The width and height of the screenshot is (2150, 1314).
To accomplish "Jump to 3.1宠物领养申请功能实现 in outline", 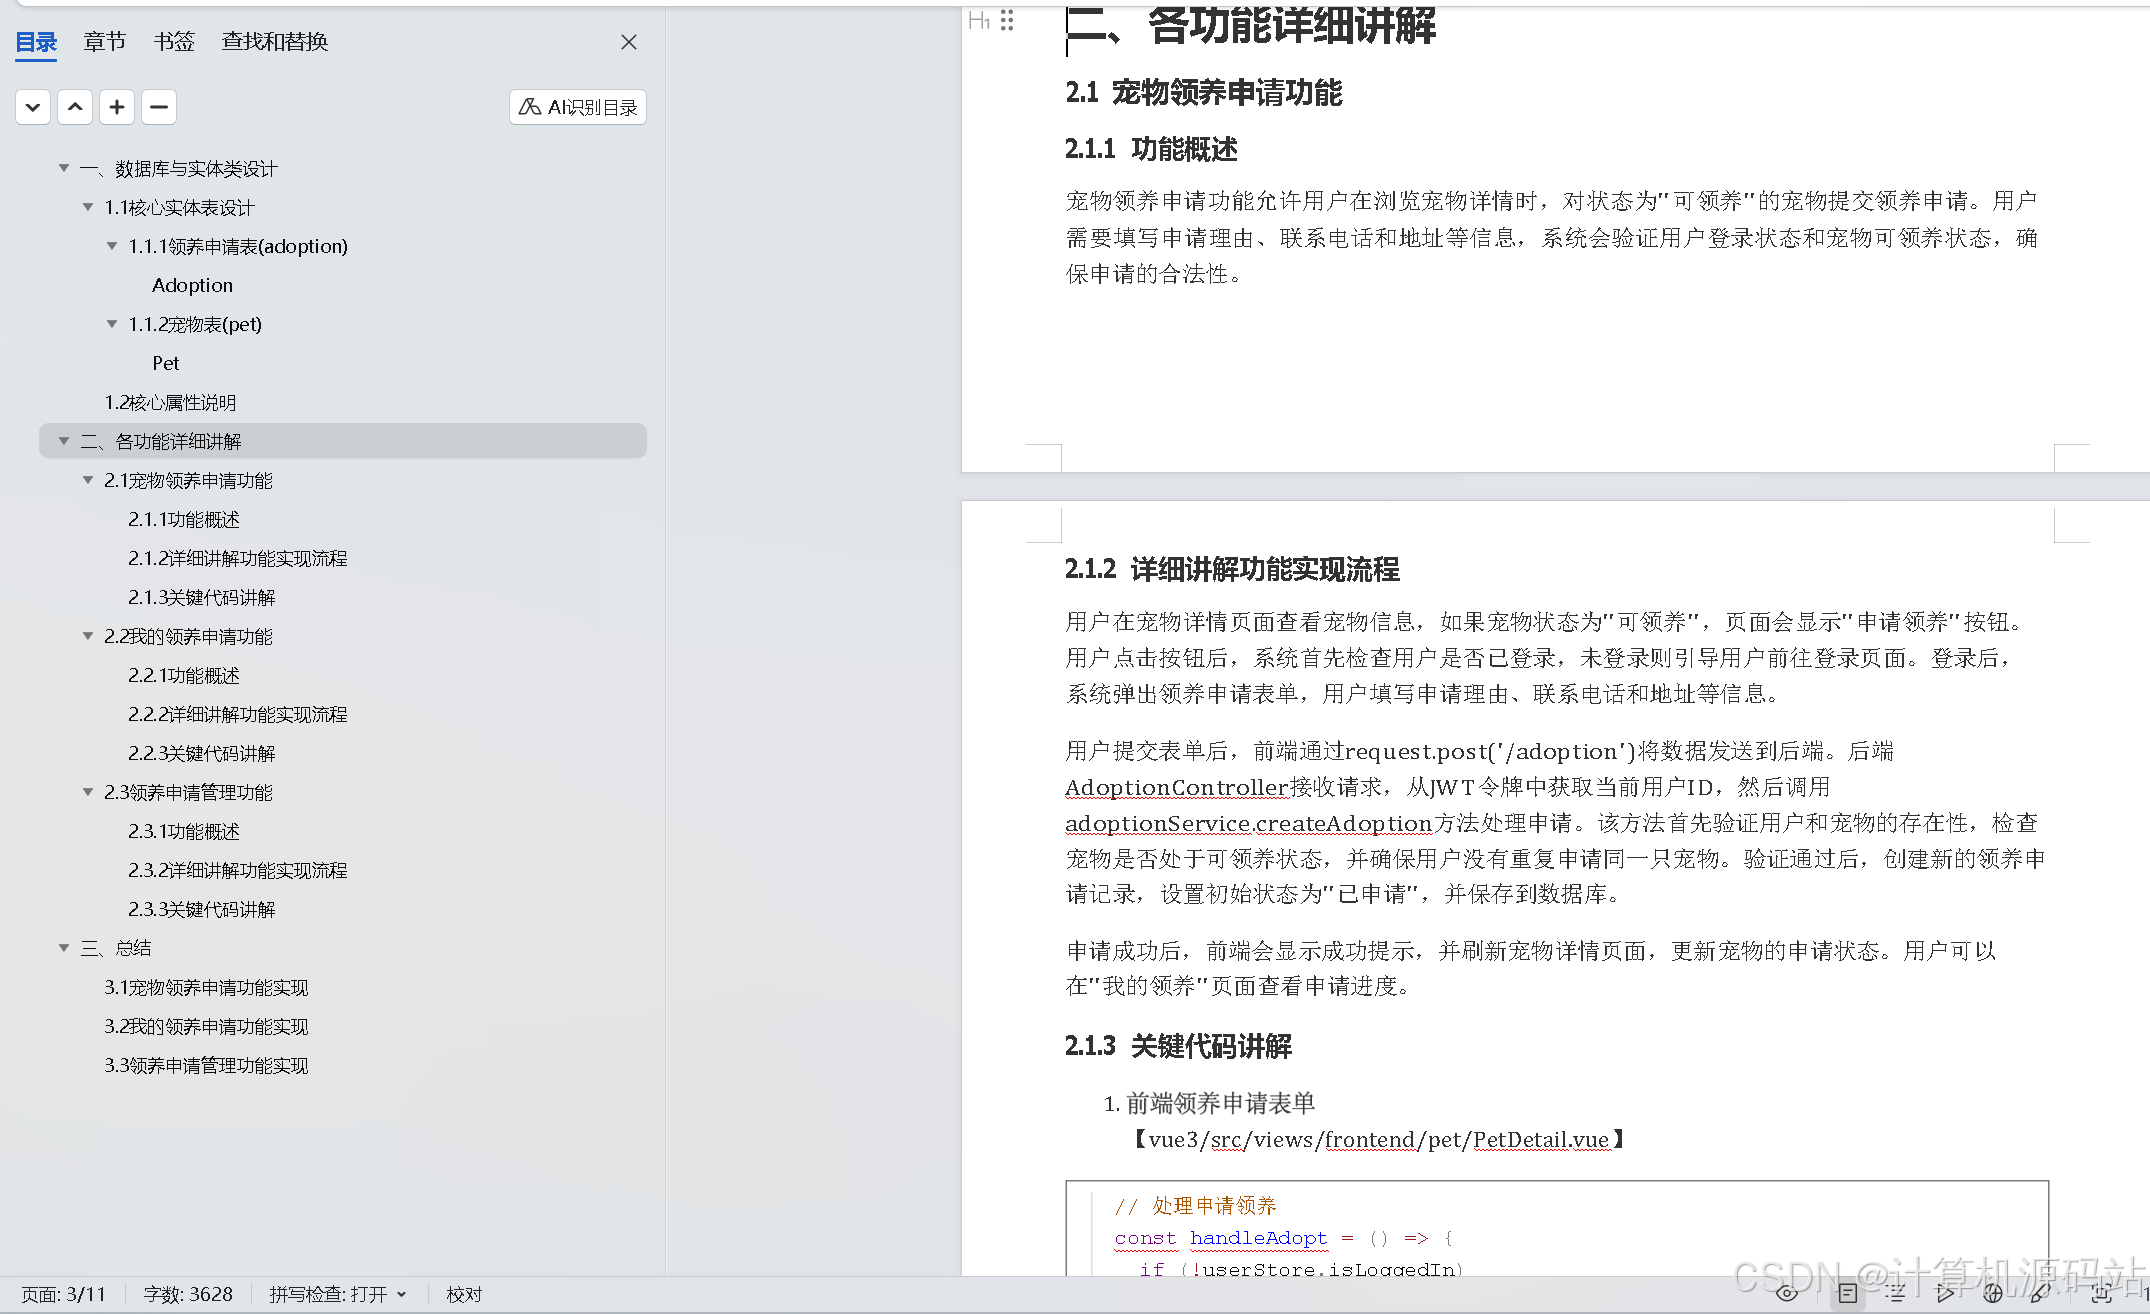I will tap(206, 987).
